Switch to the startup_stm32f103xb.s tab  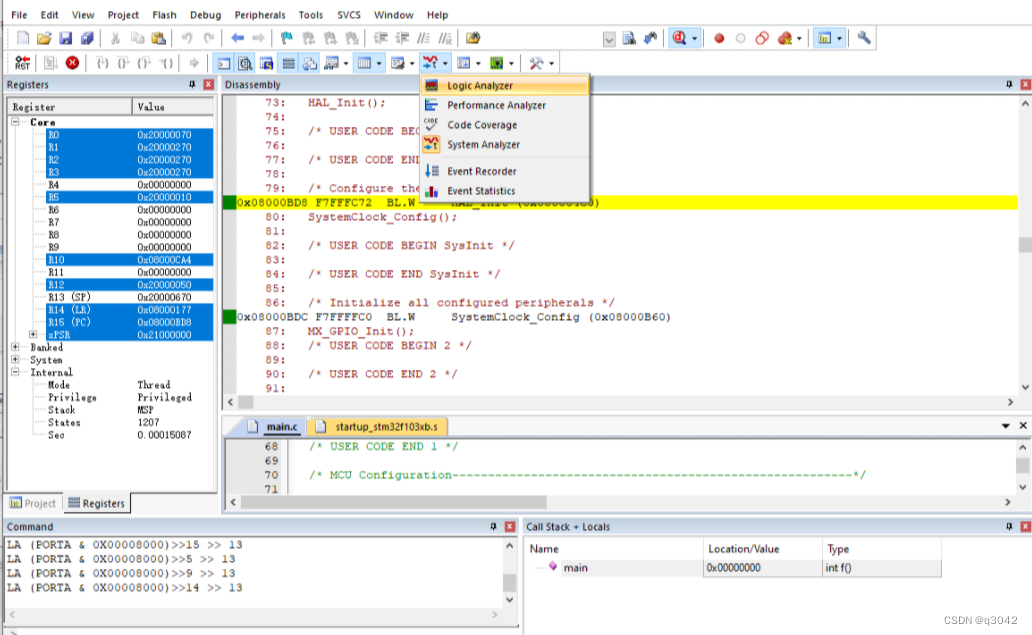(378, 426)
